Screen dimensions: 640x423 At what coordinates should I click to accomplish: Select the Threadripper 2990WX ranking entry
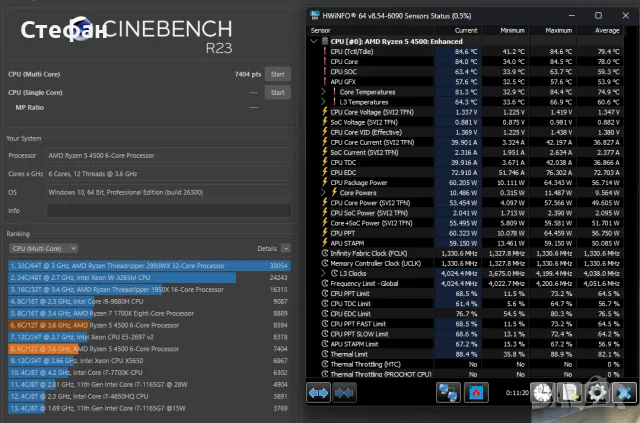(149, 266)
